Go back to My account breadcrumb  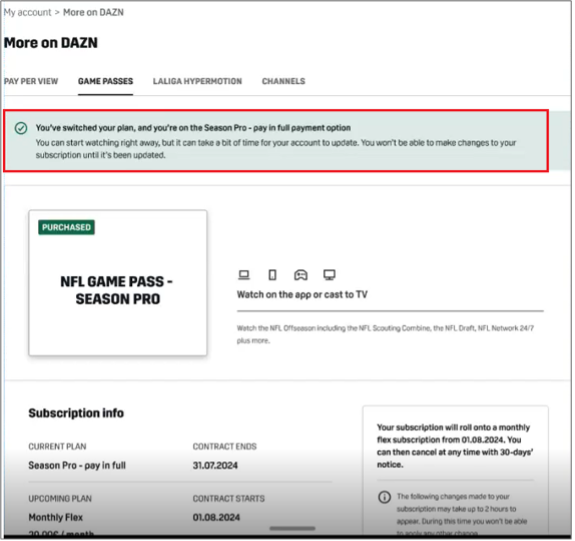(28, 12)
